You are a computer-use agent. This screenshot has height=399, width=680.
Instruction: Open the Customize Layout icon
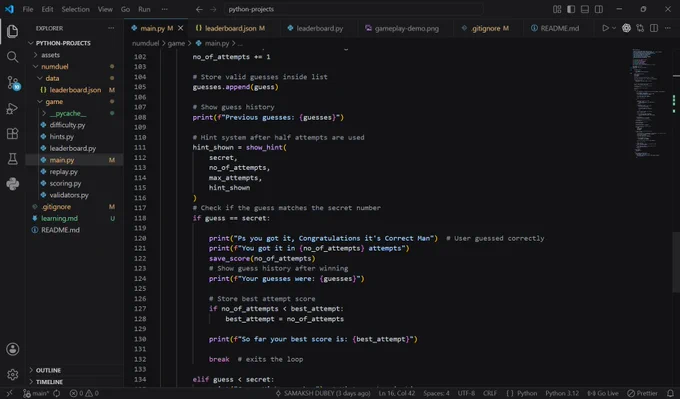pos(557,9)
